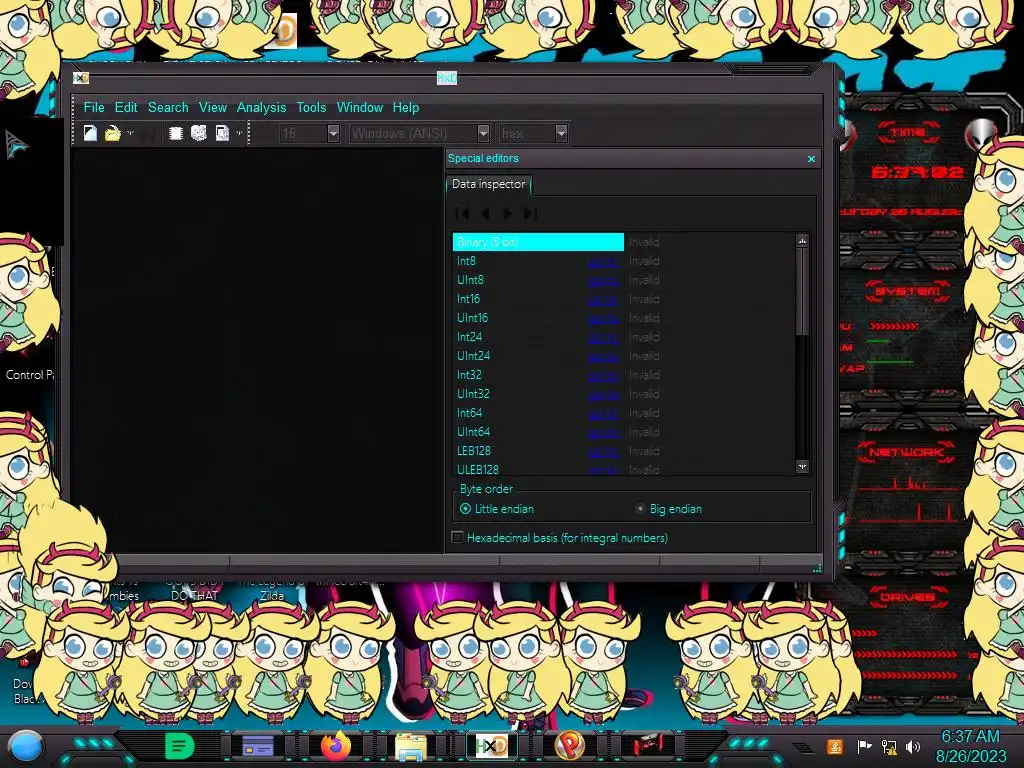This screenshot has height=768, width=1024.
Task: Select the Int8 row in Data inspector
Action: [x=624, y=261]
